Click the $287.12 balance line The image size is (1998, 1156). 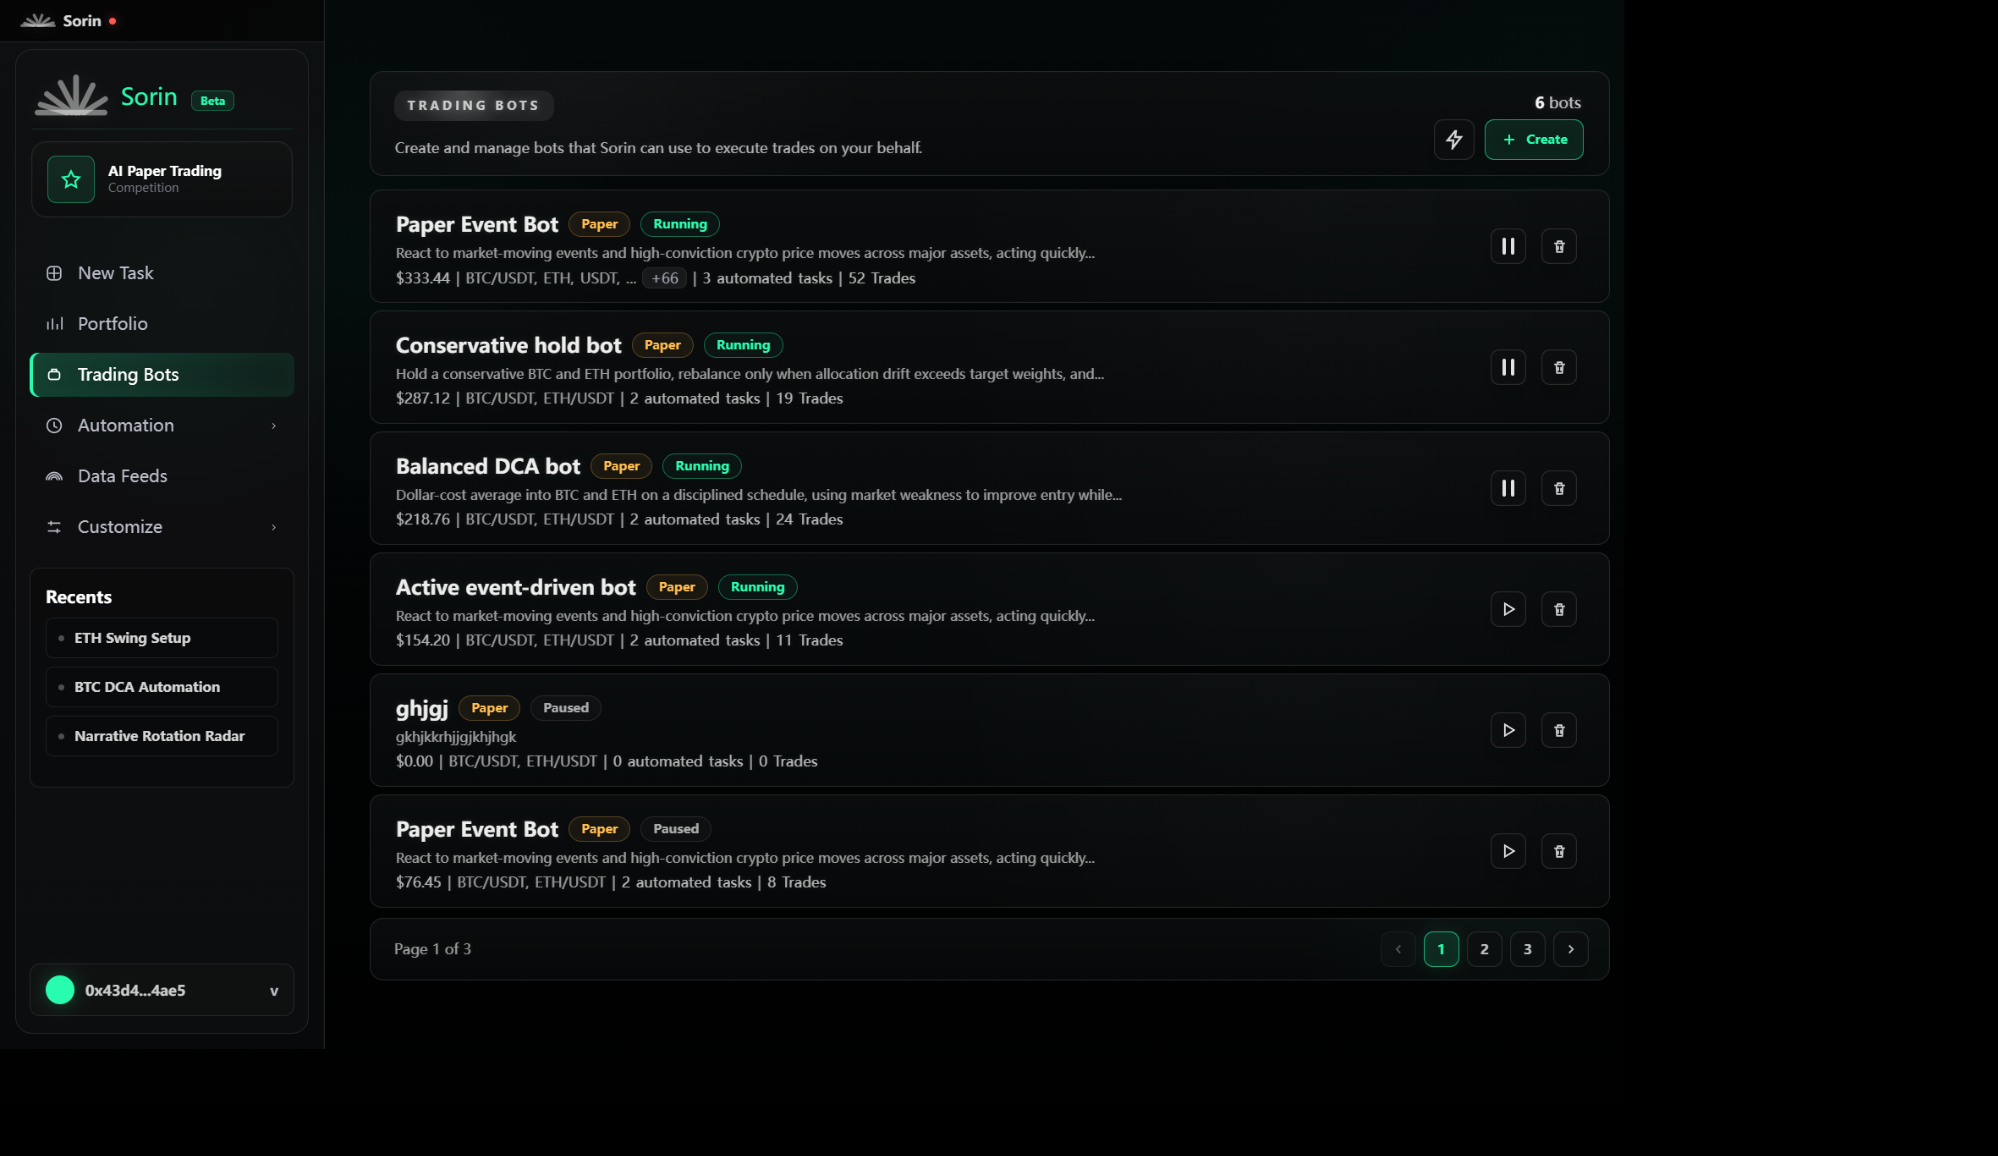pos(619,398)
